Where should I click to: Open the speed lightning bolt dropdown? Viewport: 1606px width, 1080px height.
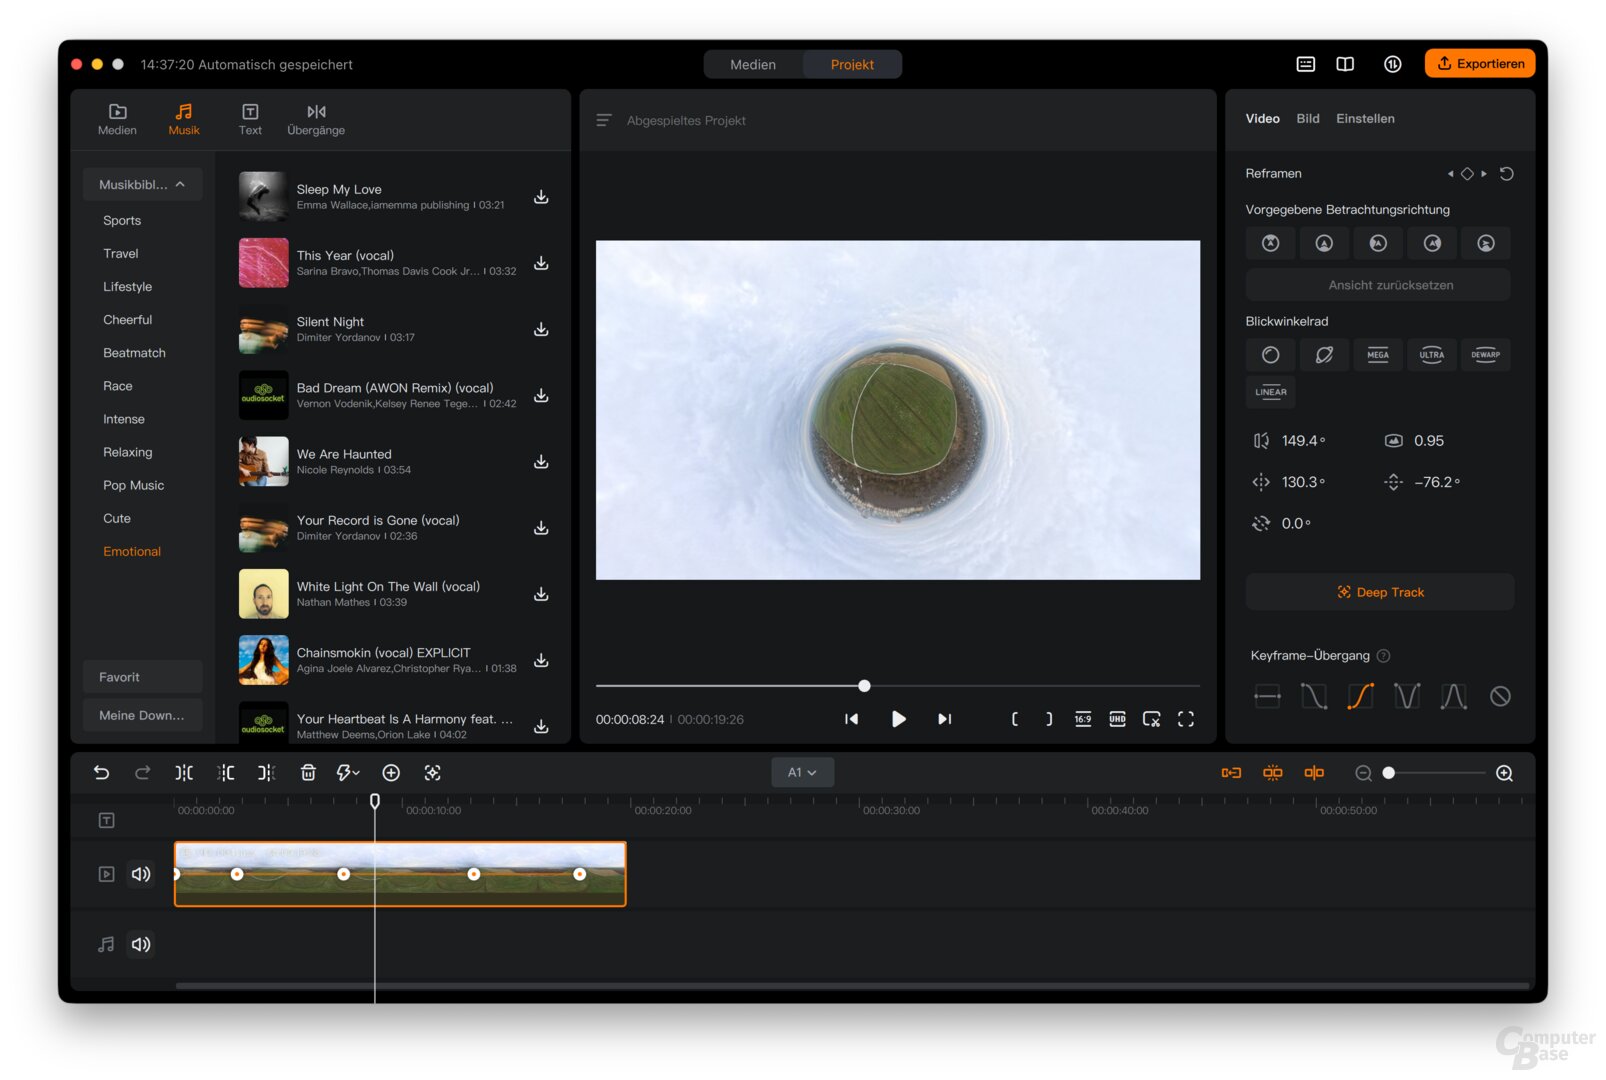point(348,773)
